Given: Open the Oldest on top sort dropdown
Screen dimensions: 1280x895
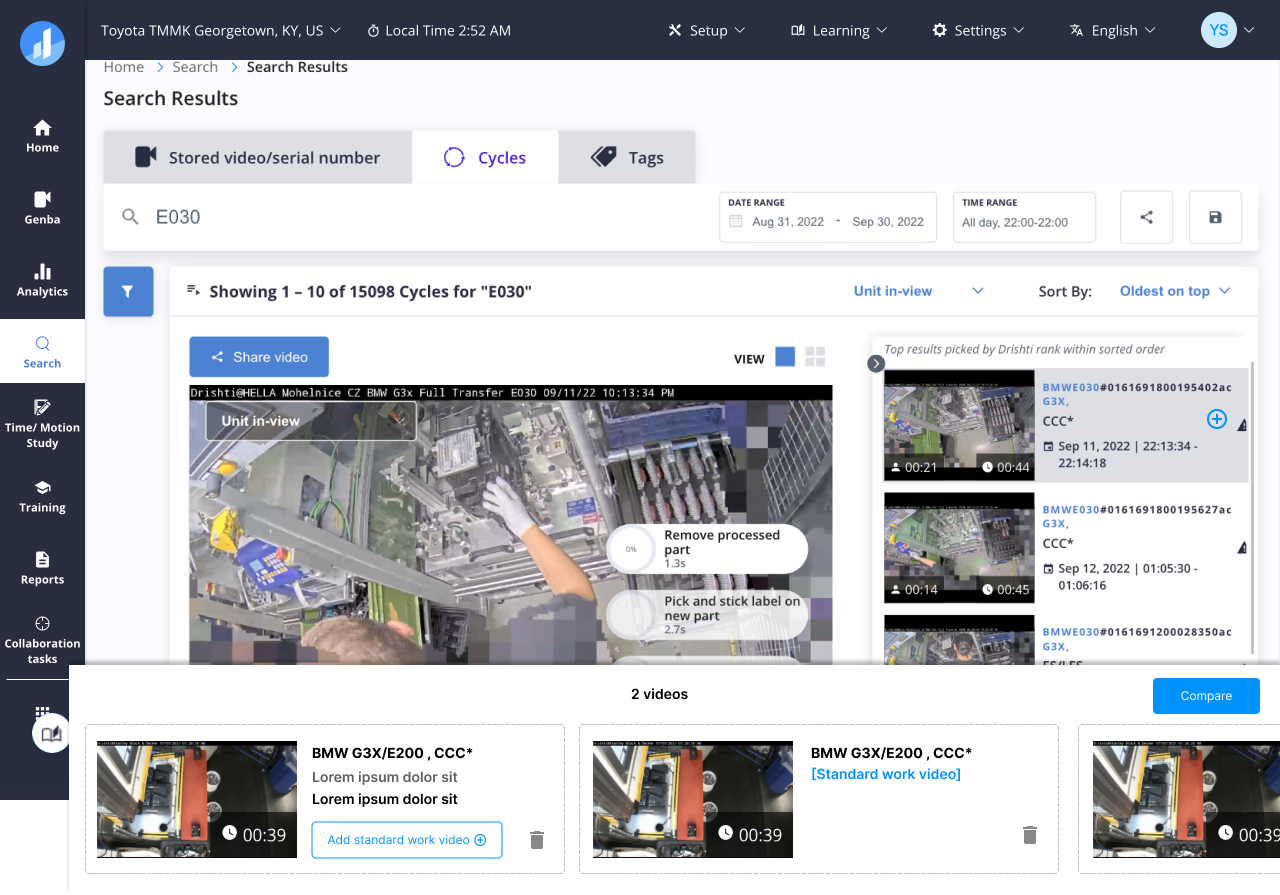Looking at the screenshot, I should 1175,291.
